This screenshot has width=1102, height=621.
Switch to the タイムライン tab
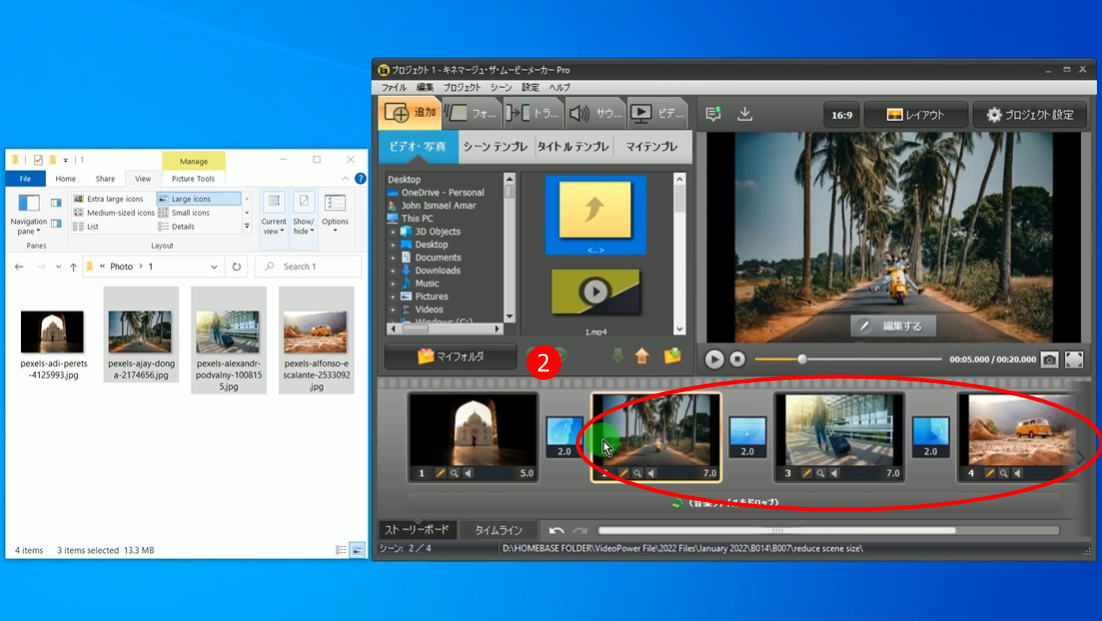pos(498,530)
